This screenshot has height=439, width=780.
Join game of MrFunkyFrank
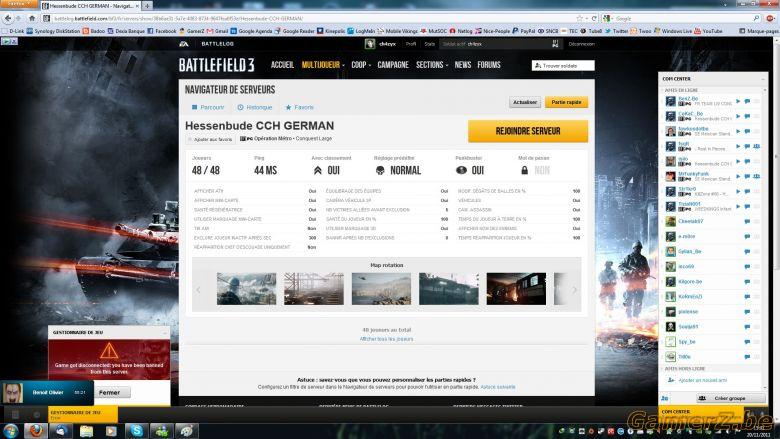pyautogui.click(x=738, y=176)
